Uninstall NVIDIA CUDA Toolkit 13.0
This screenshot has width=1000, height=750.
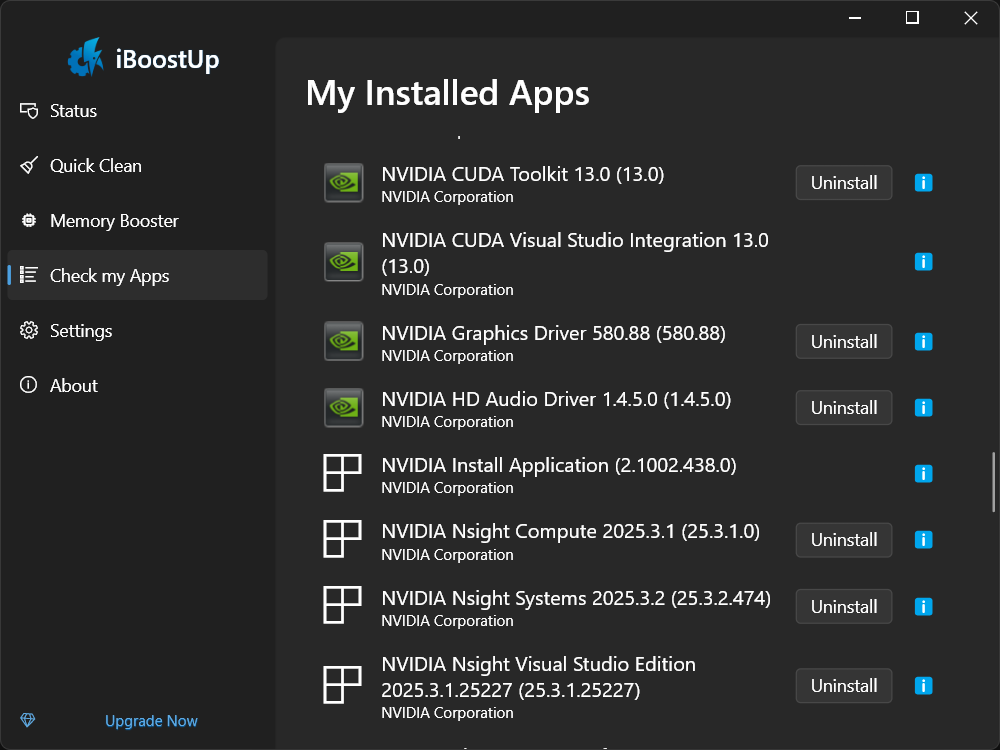coord(844,183)
